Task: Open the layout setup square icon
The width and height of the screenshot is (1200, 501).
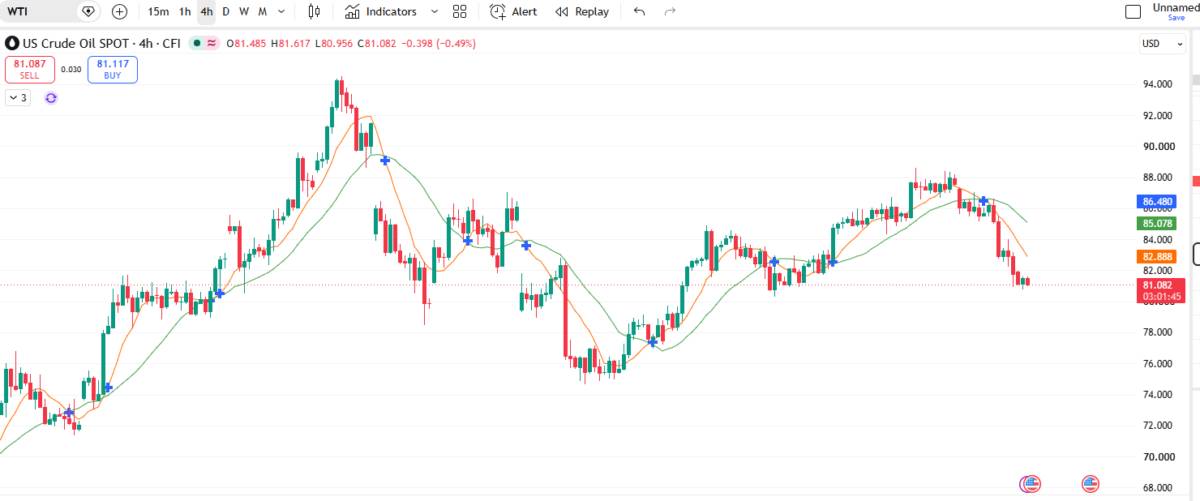Action: pyautogui.click(x=1133, y=12)
